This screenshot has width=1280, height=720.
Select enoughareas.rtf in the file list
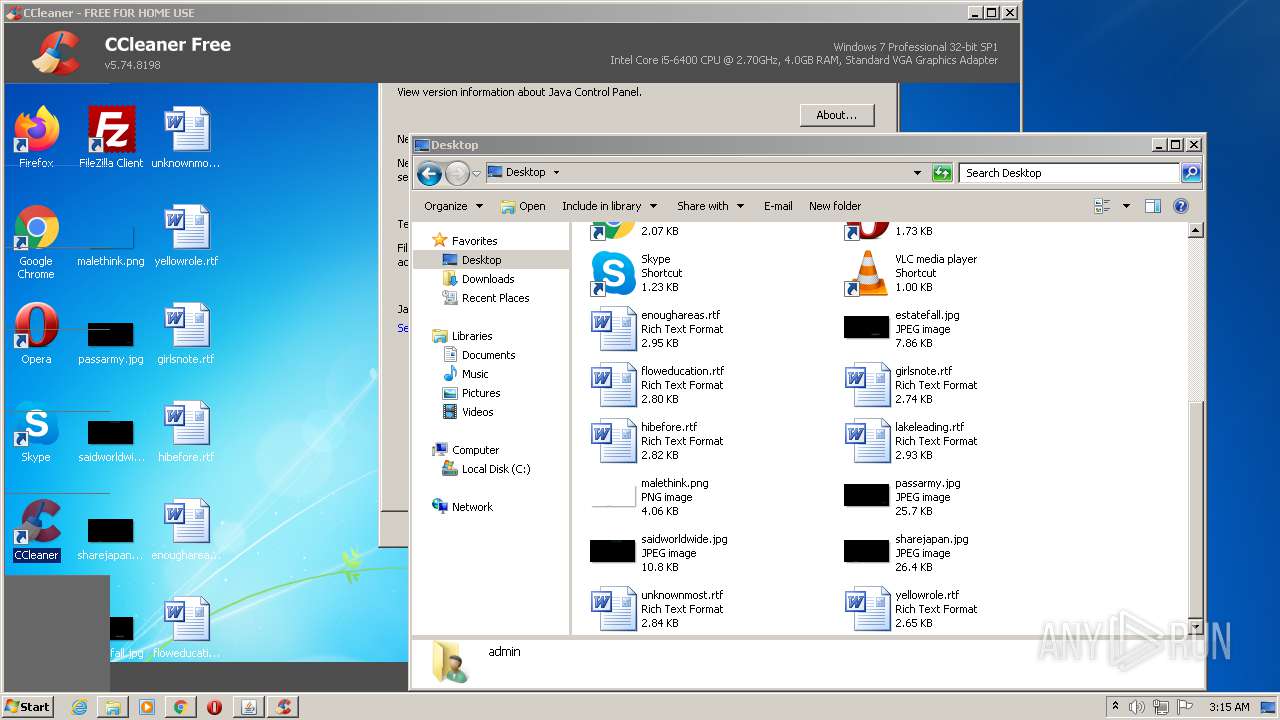point(658,329)
